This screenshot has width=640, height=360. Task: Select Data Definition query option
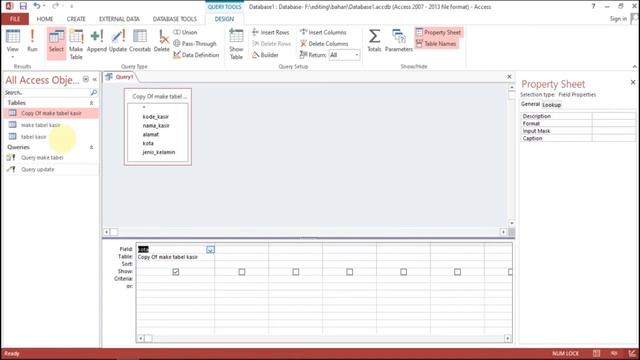[x=196, y=55]
